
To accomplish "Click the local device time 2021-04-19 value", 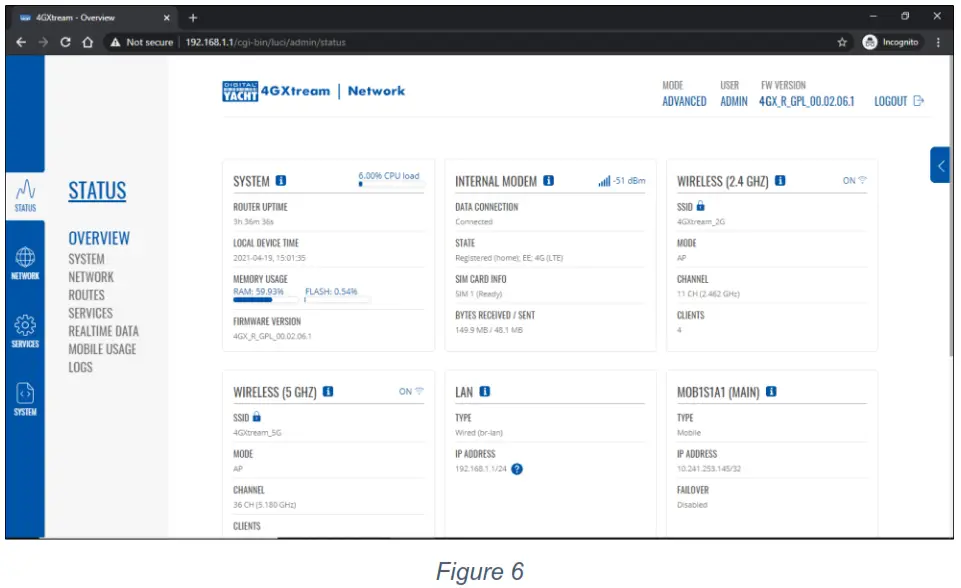I will [269, 258].
